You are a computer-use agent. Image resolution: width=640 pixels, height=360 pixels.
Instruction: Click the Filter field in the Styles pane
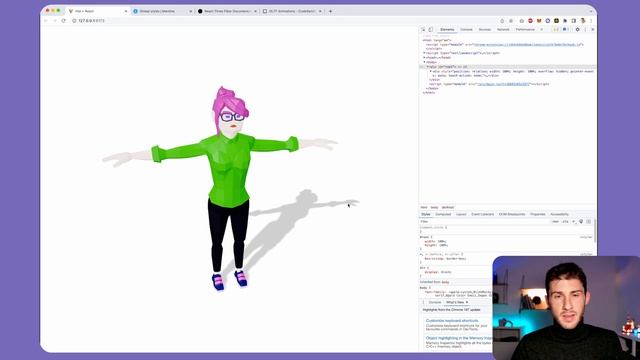coord(484,222)
